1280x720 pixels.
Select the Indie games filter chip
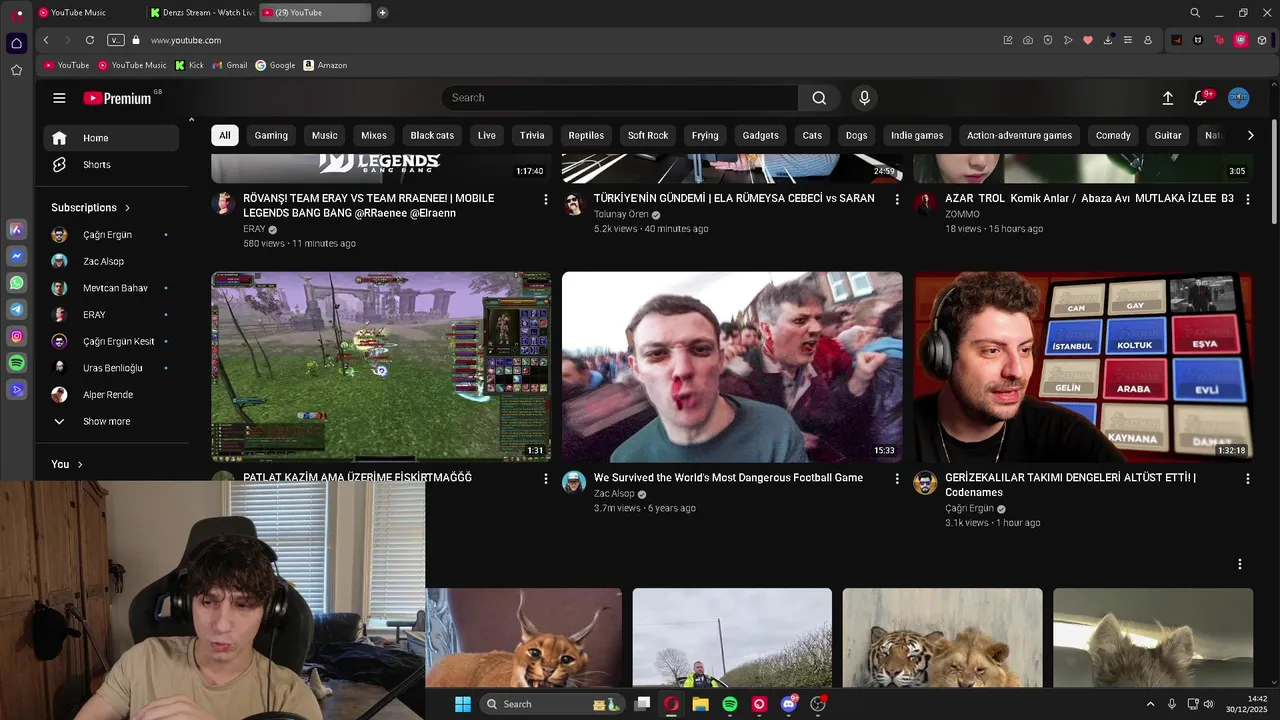click(917, 135)
